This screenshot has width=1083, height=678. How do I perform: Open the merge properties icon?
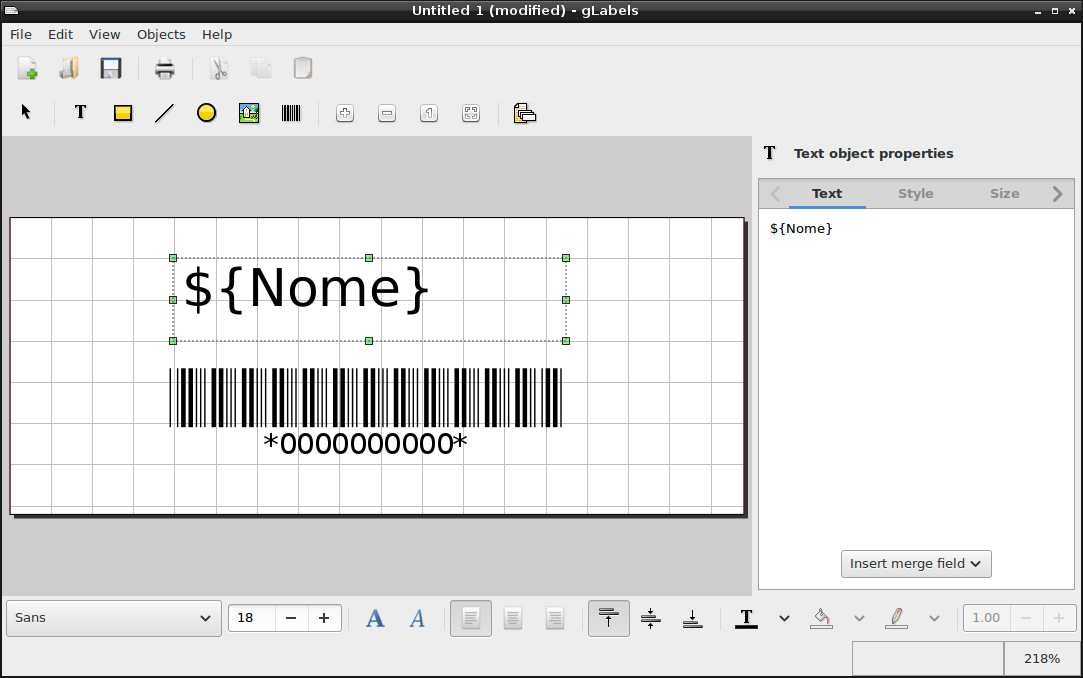coord(525,113)
